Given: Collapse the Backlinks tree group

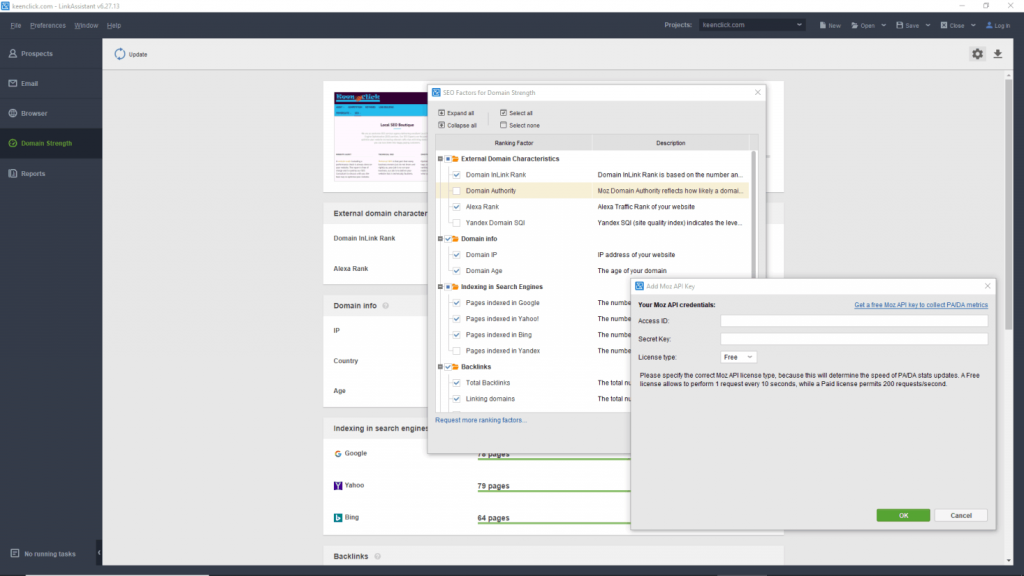Looking at the screenshot, I should 440,367.
